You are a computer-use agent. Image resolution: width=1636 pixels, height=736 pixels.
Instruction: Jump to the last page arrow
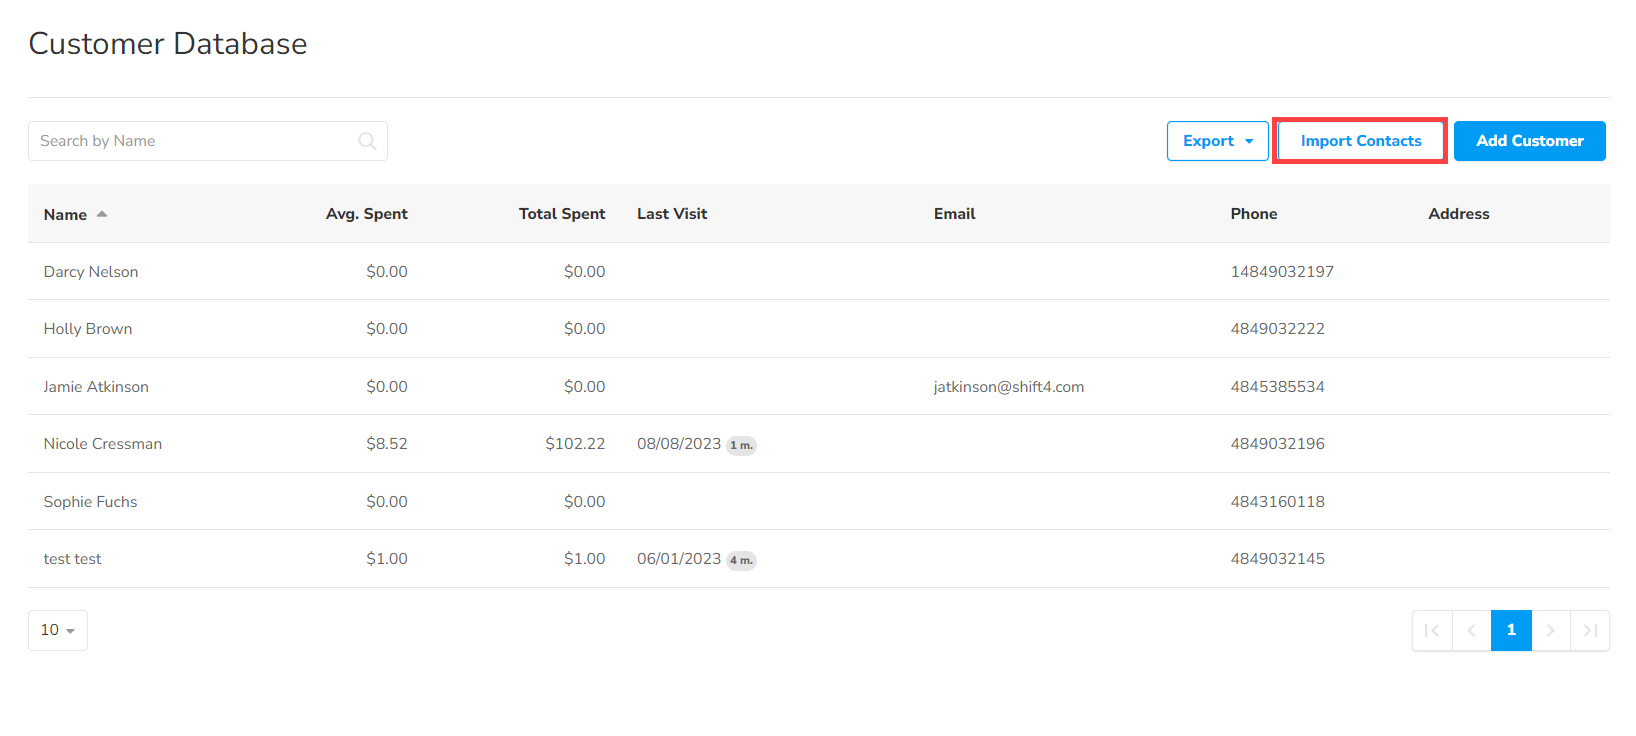click(x=1590, y=630)
